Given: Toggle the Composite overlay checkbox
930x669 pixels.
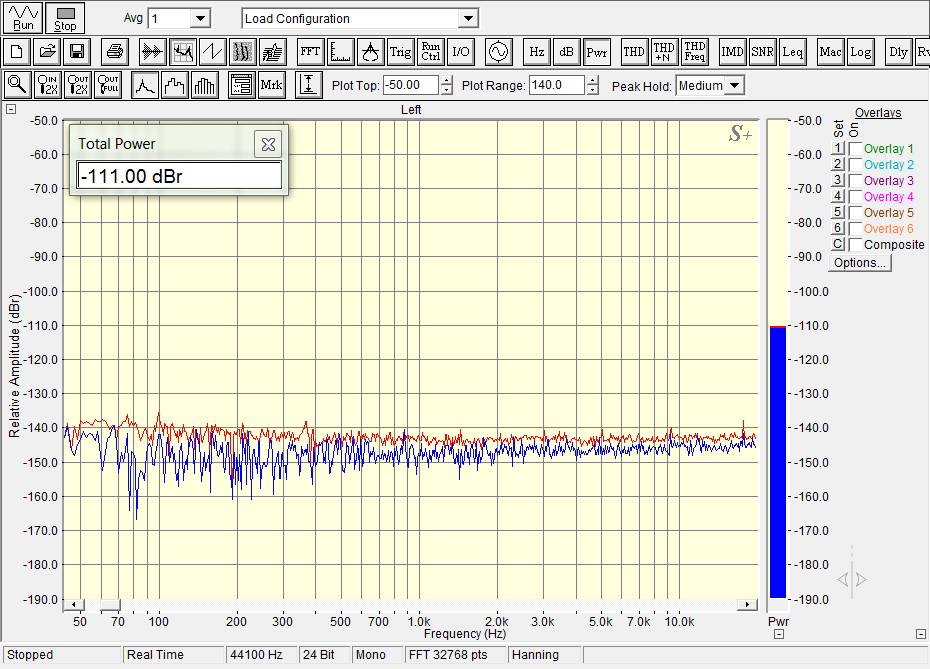Looking at the screenshot, I should 855,245.
